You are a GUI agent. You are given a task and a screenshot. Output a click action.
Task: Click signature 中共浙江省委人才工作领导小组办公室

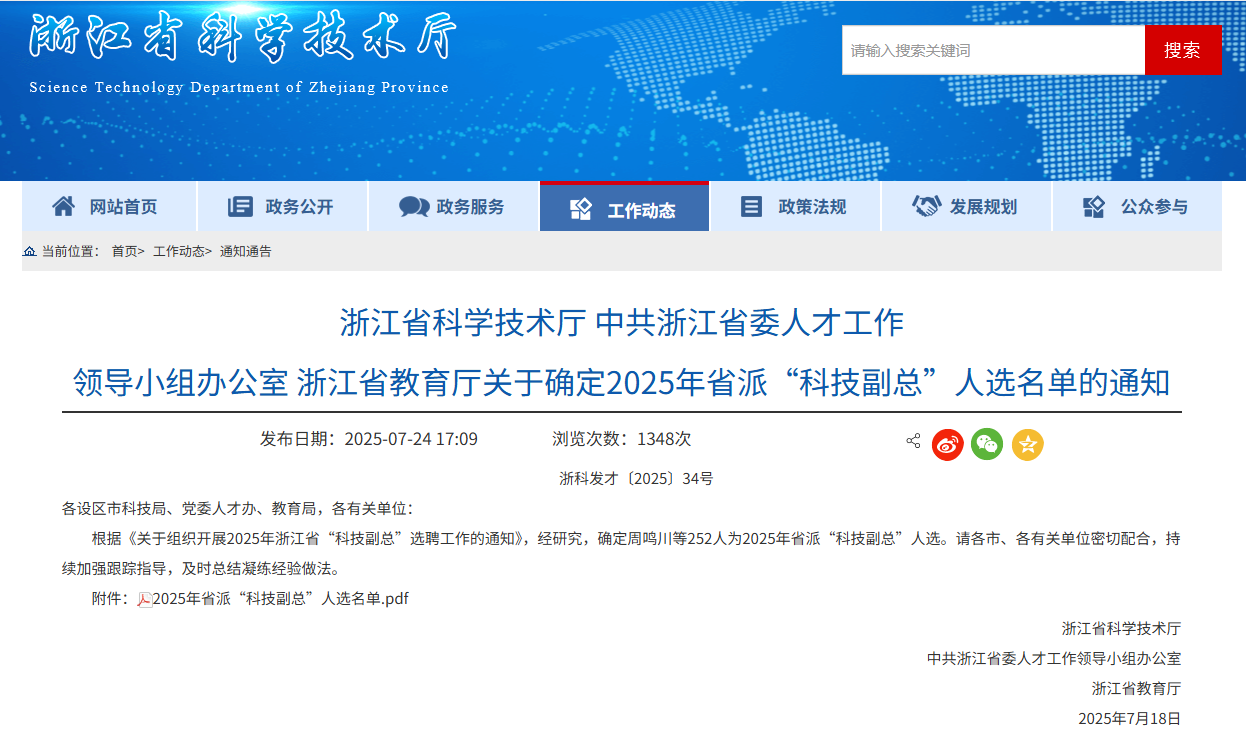click(1054, 659)
